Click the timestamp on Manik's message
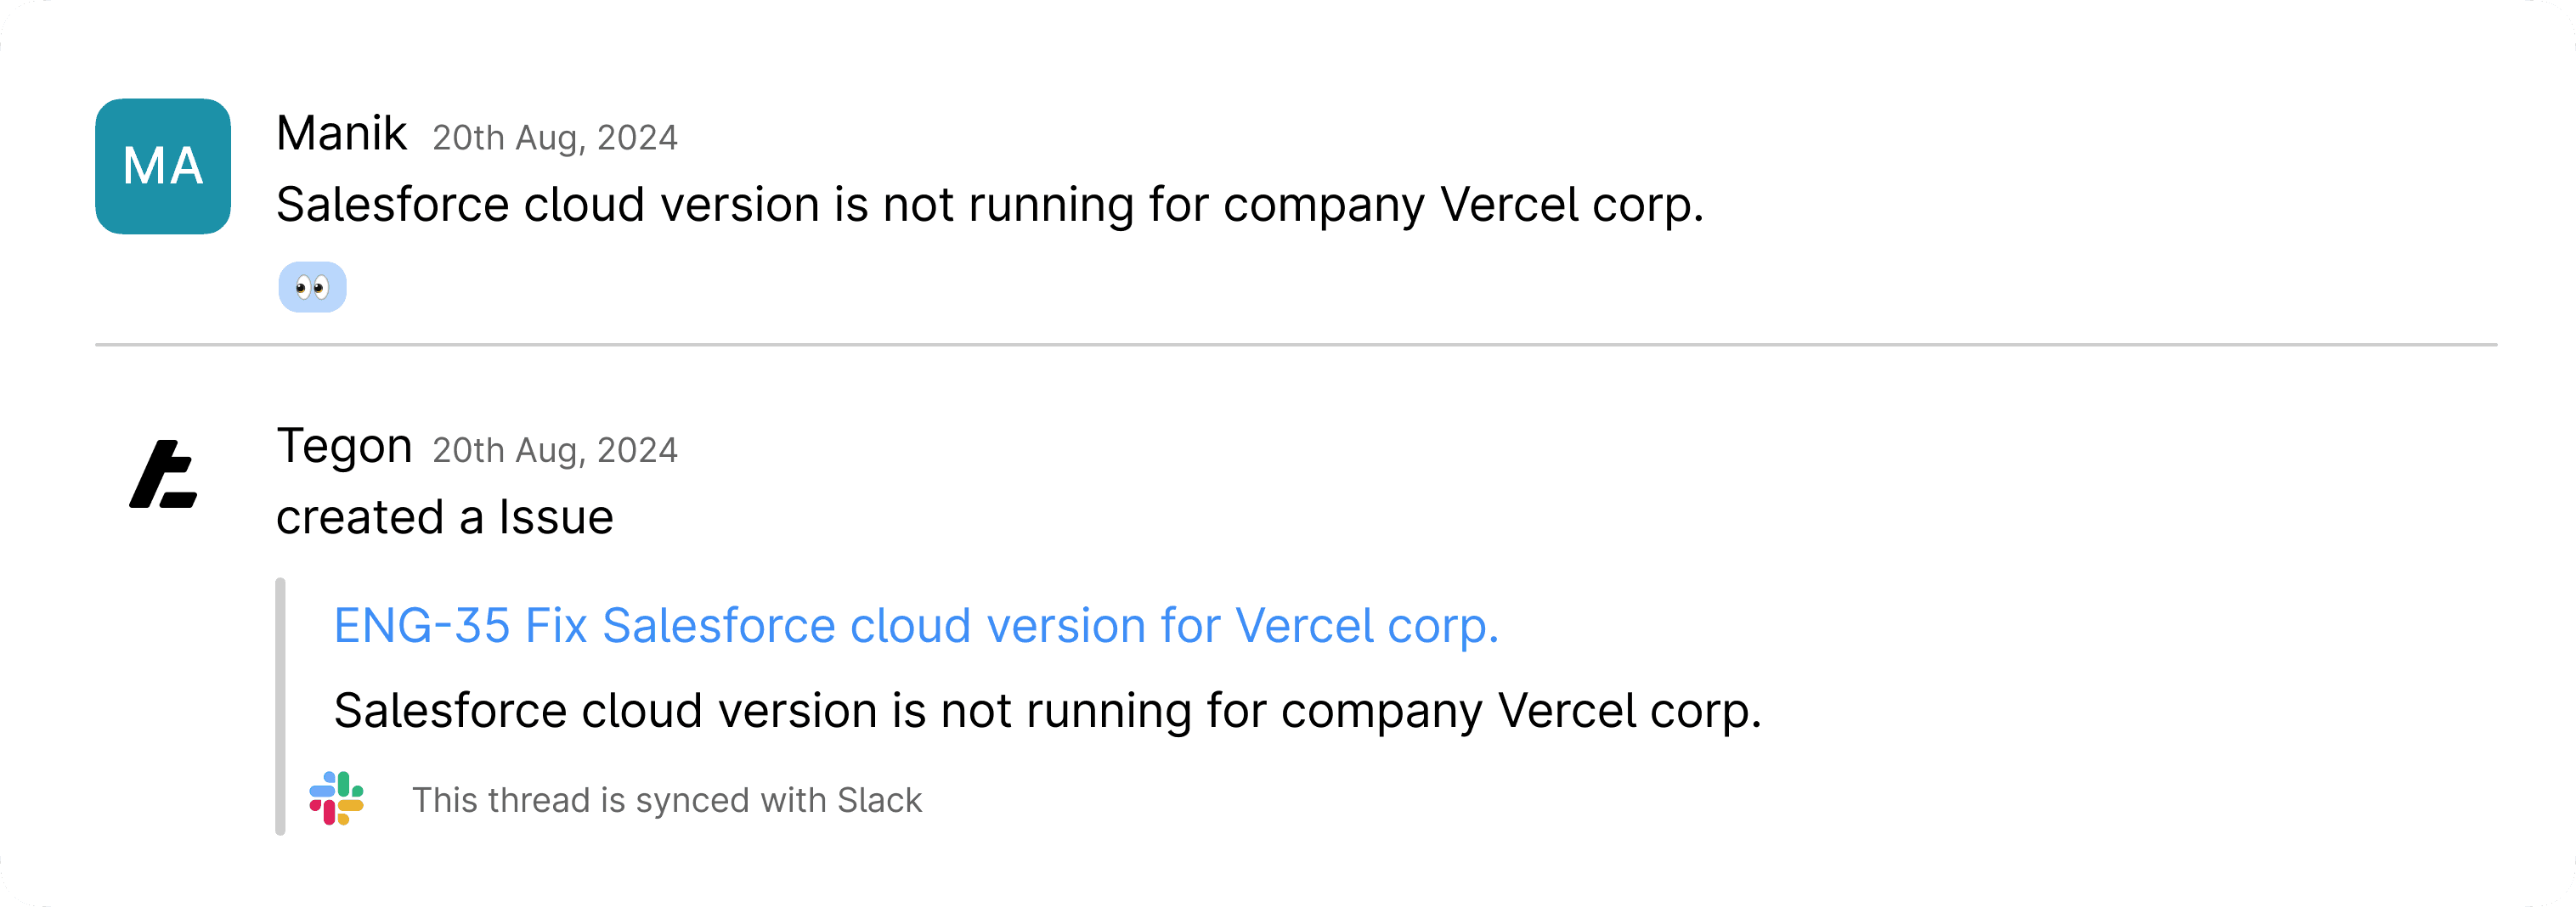Image resolution: width=2576 pixels, height=907 pixels. point(555,137)
